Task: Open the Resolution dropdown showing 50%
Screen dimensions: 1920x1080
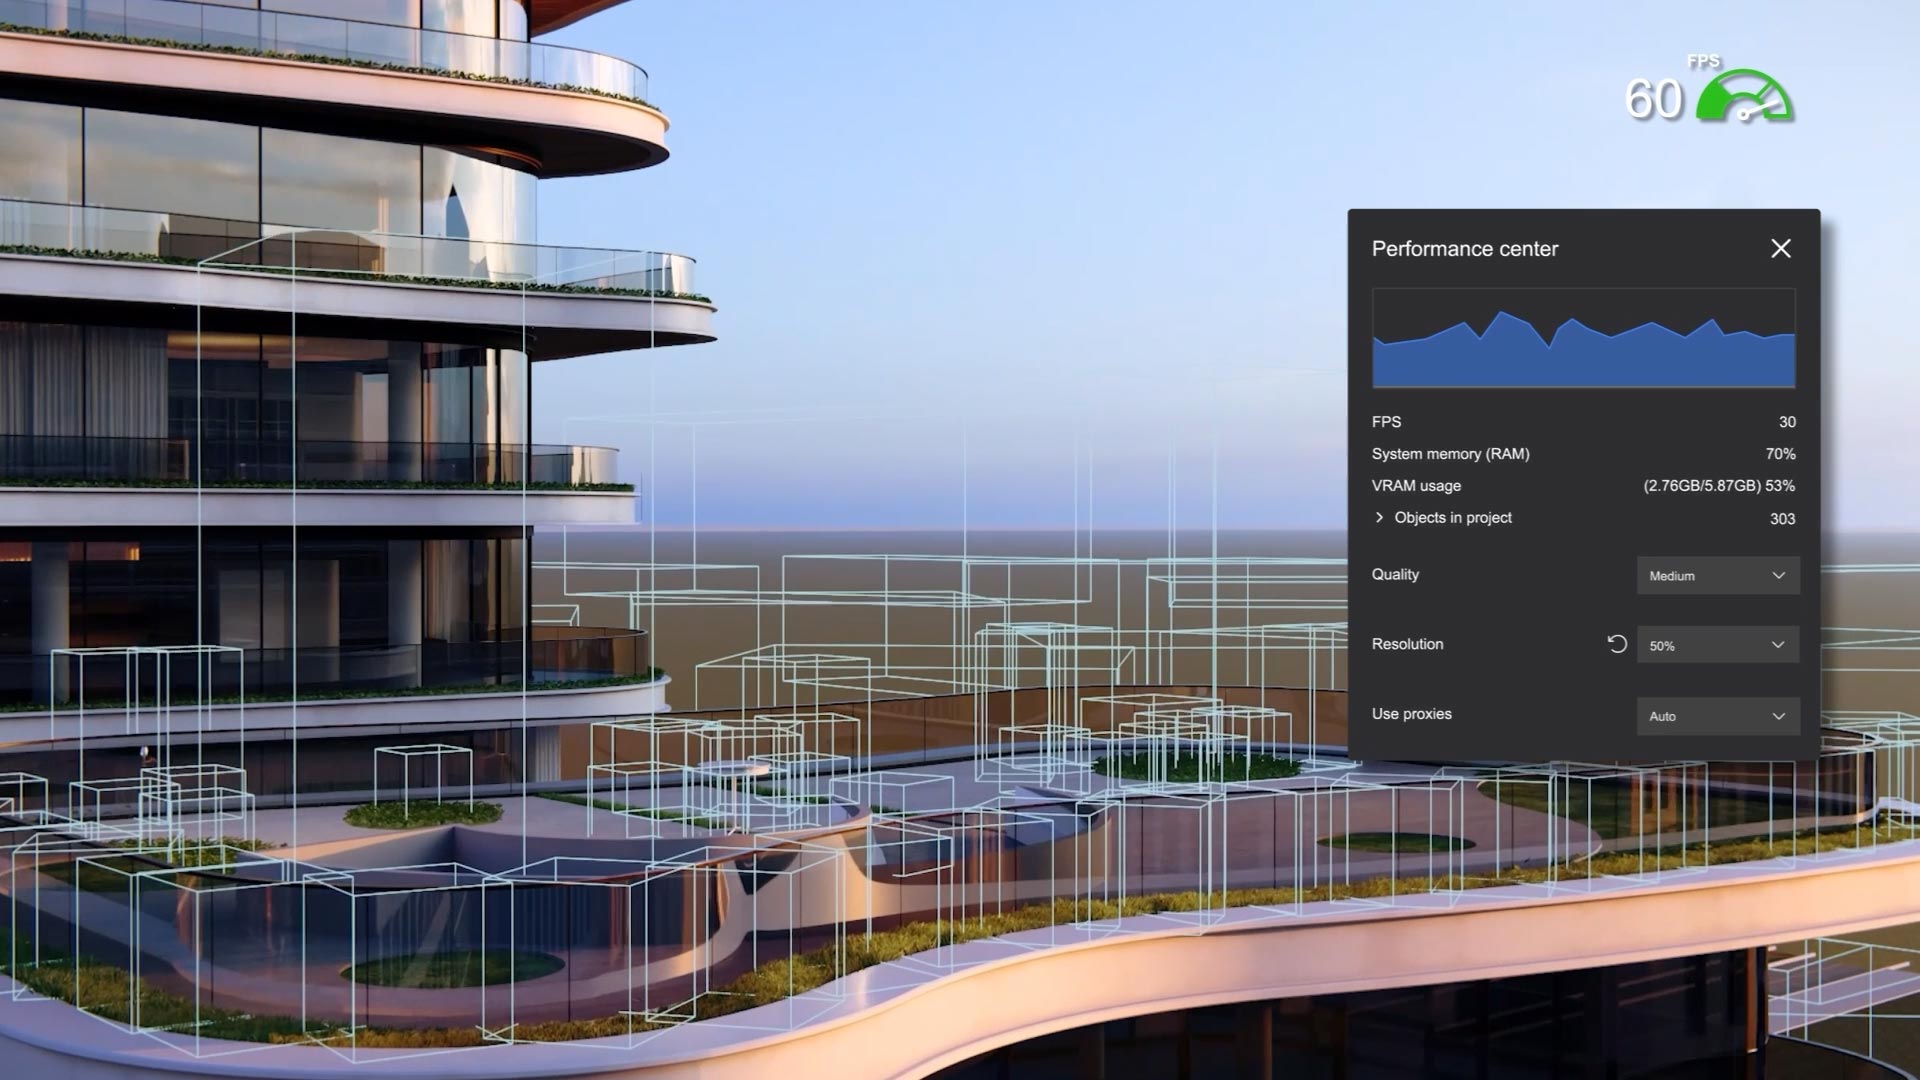Action: (x=1717, y=645)
